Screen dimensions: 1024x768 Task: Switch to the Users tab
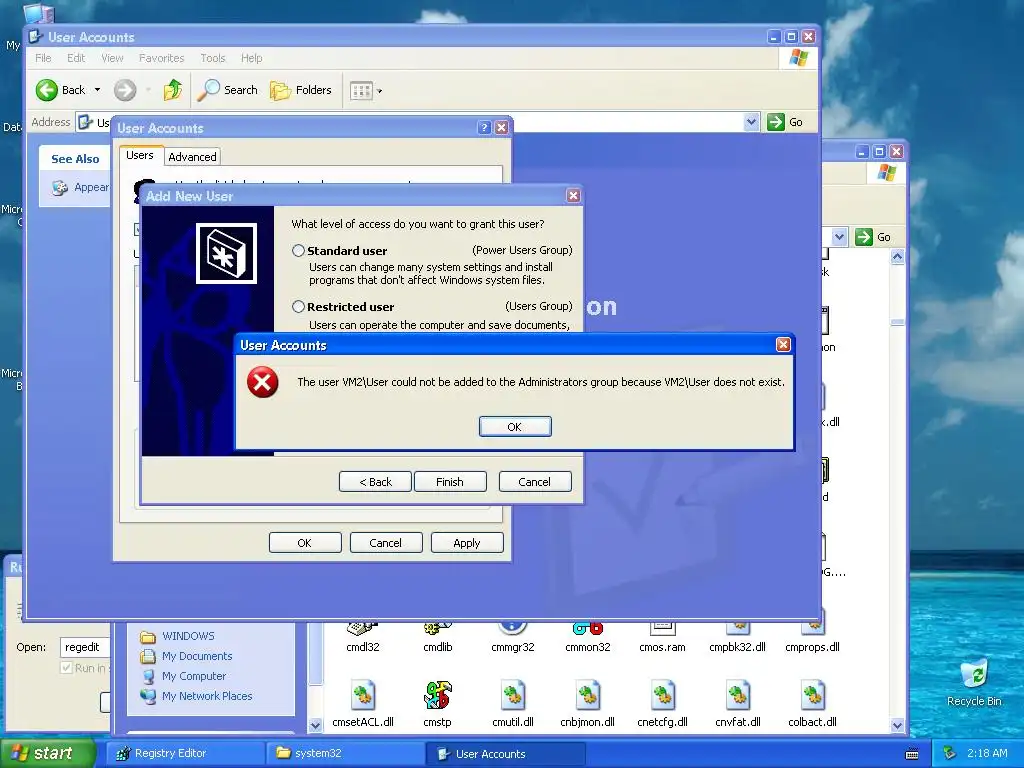point(140,155)
